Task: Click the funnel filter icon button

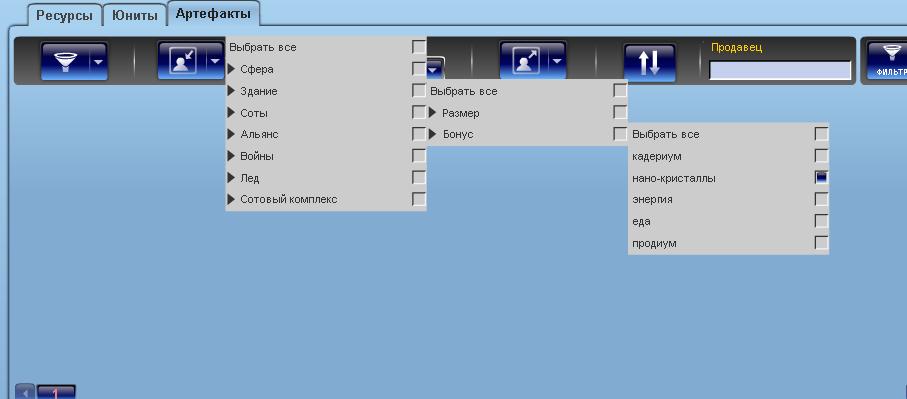Action: coord(65,61)
